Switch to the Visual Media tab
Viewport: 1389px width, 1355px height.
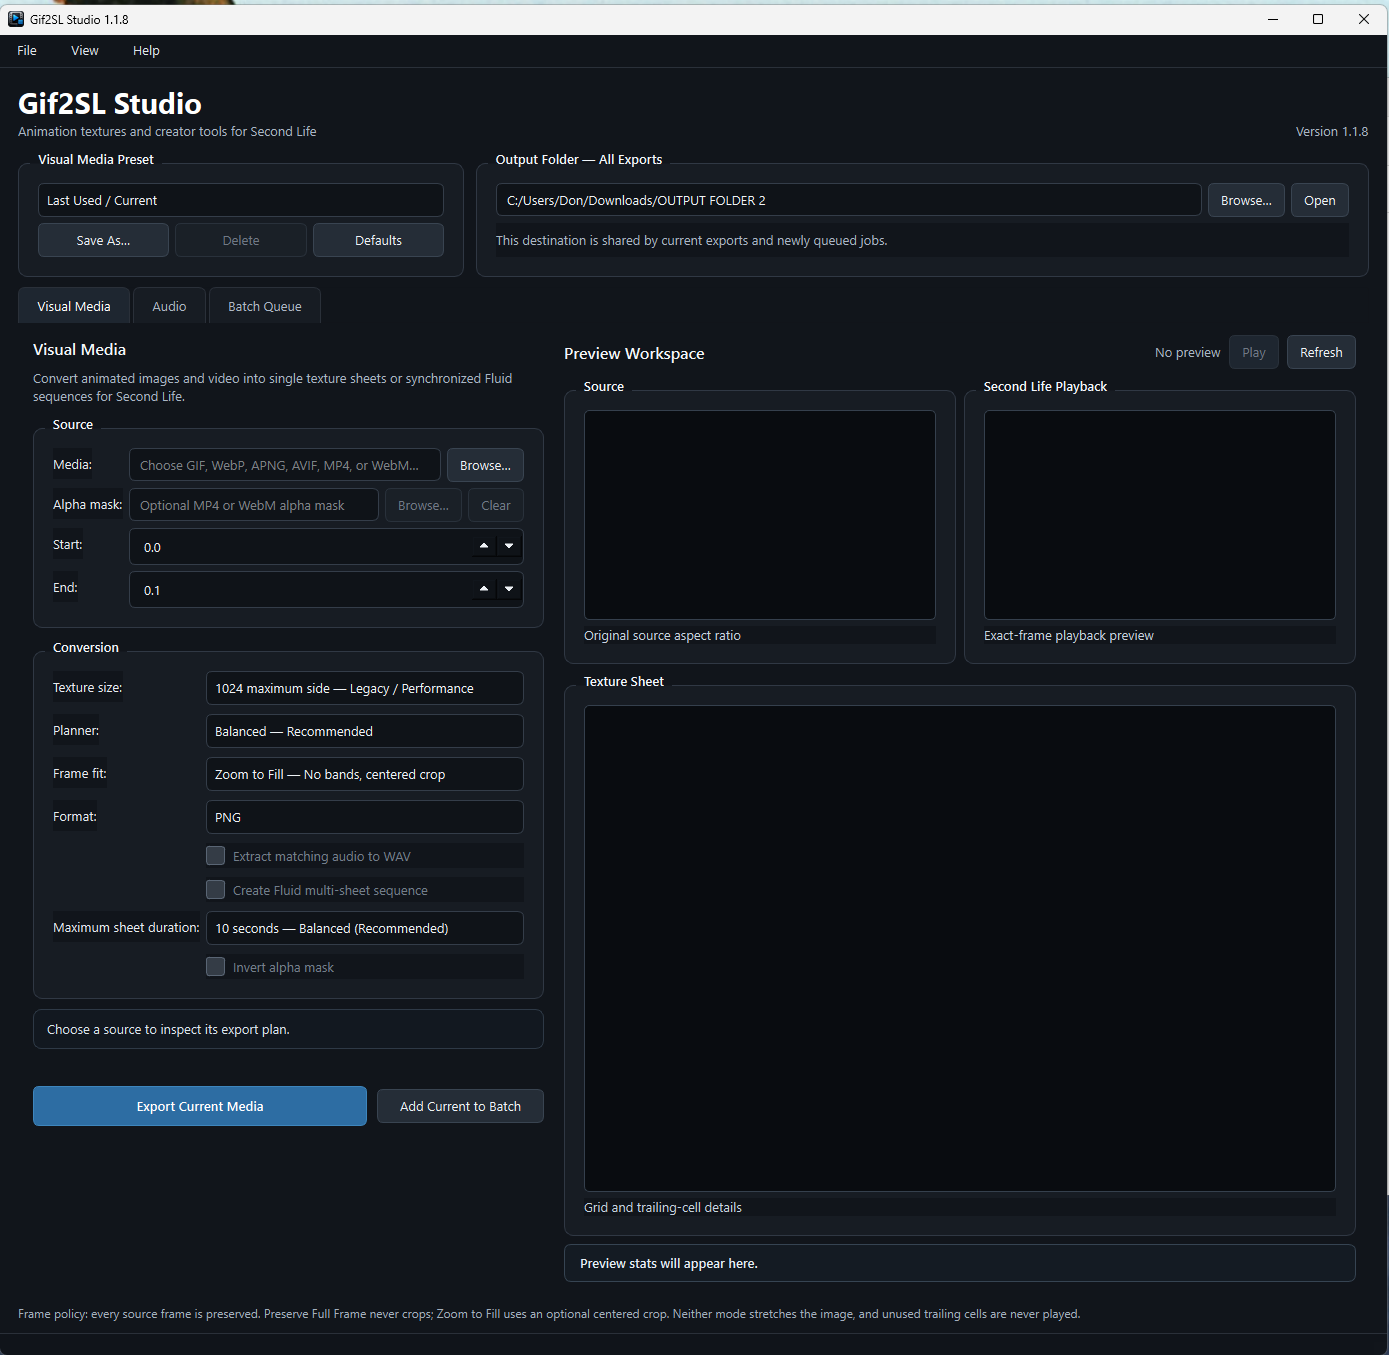coord(74,306)
